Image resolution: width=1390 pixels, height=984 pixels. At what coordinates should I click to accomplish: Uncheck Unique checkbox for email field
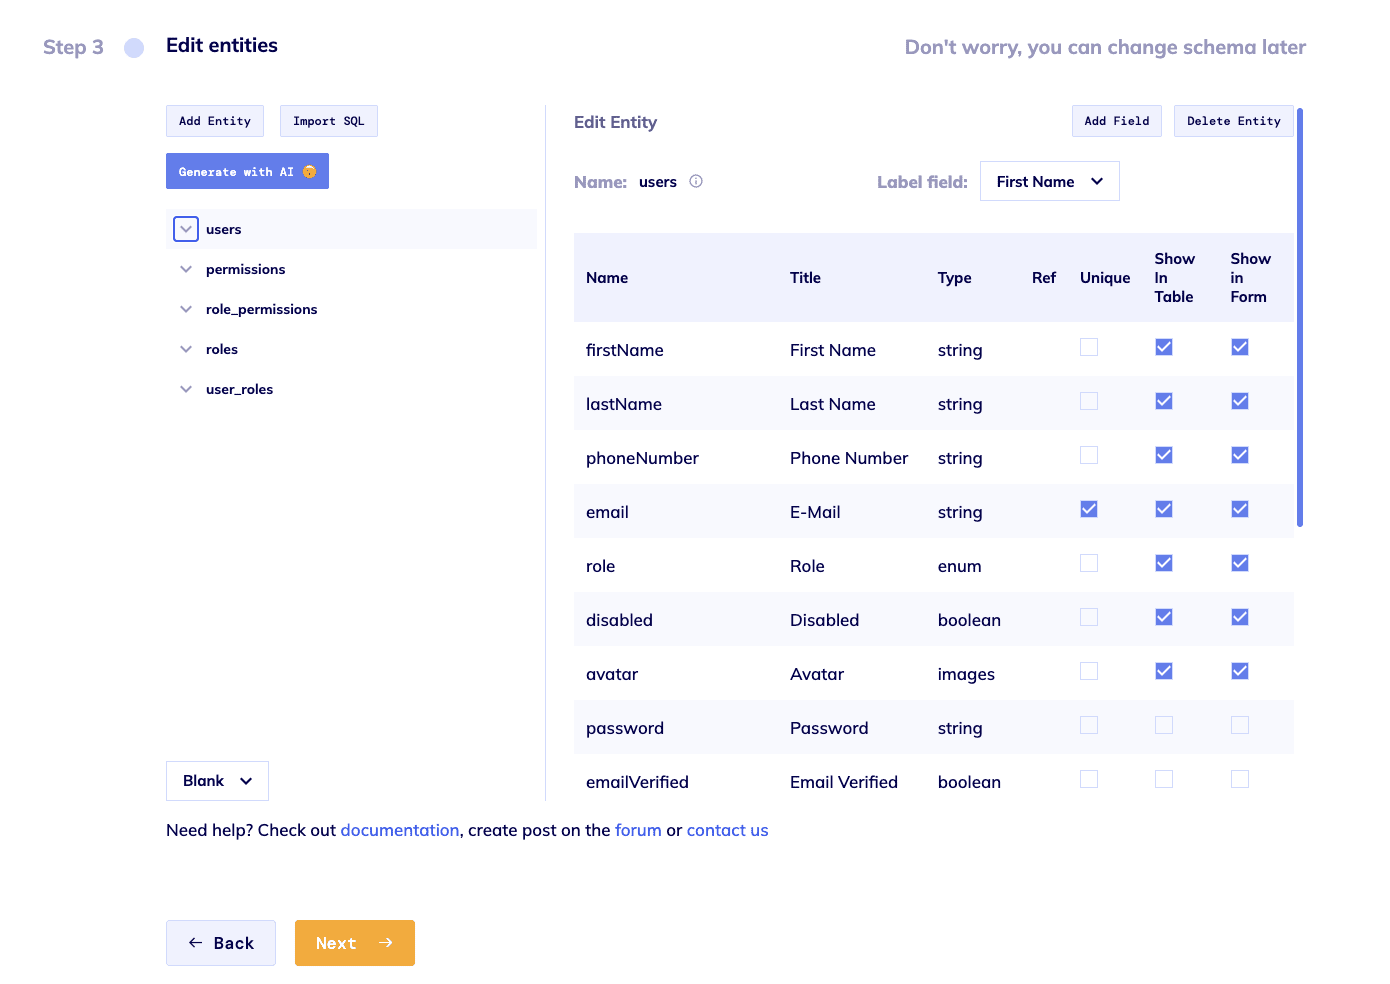1089,509
